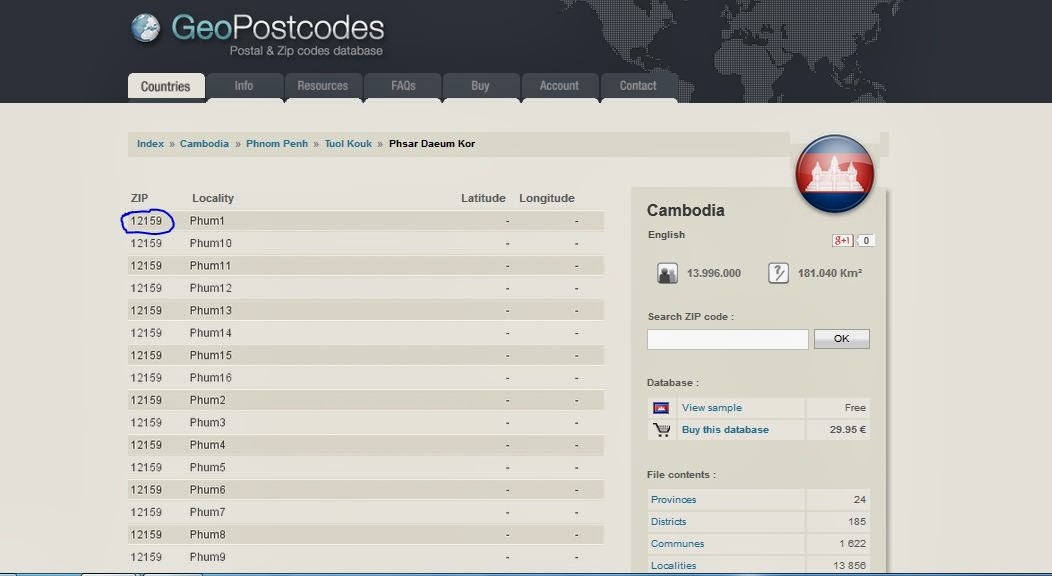Select the Phum8 locality row
1052x576 pixels.
366,535
